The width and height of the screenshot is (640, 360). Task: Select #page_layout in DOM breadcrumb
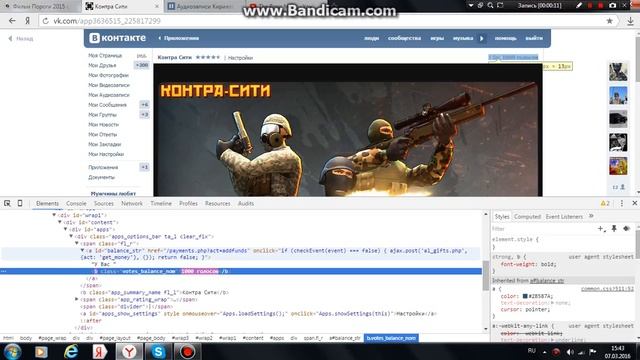(x=115, y=338)
